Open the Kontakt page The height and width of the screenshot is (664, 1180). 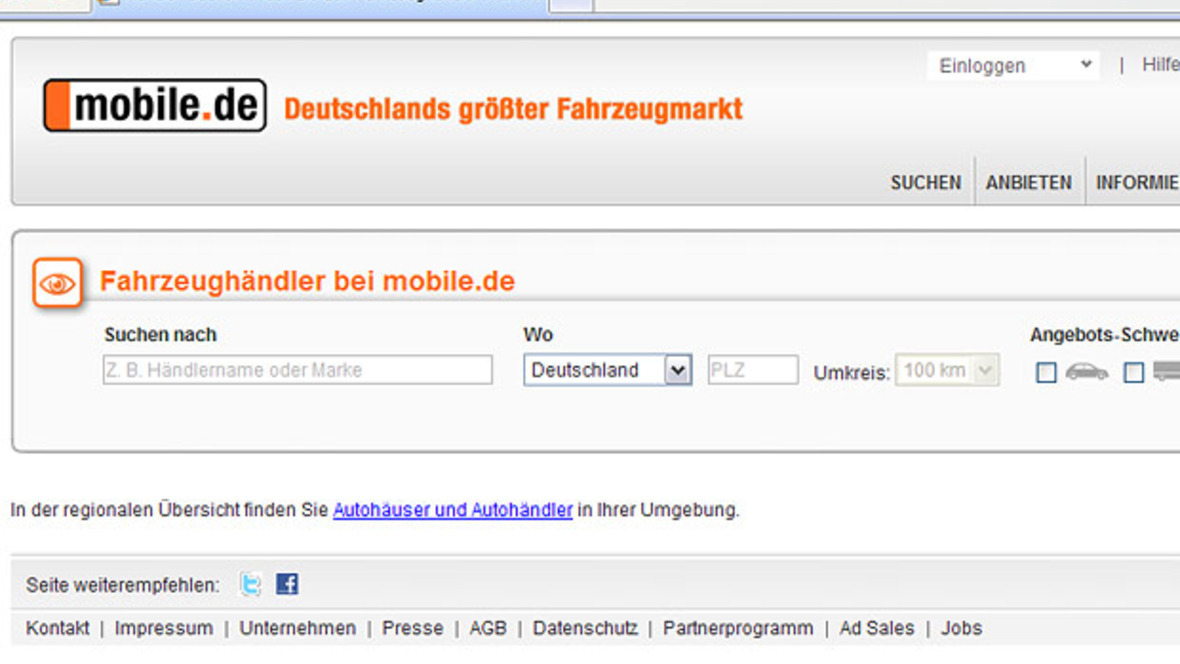57,628
